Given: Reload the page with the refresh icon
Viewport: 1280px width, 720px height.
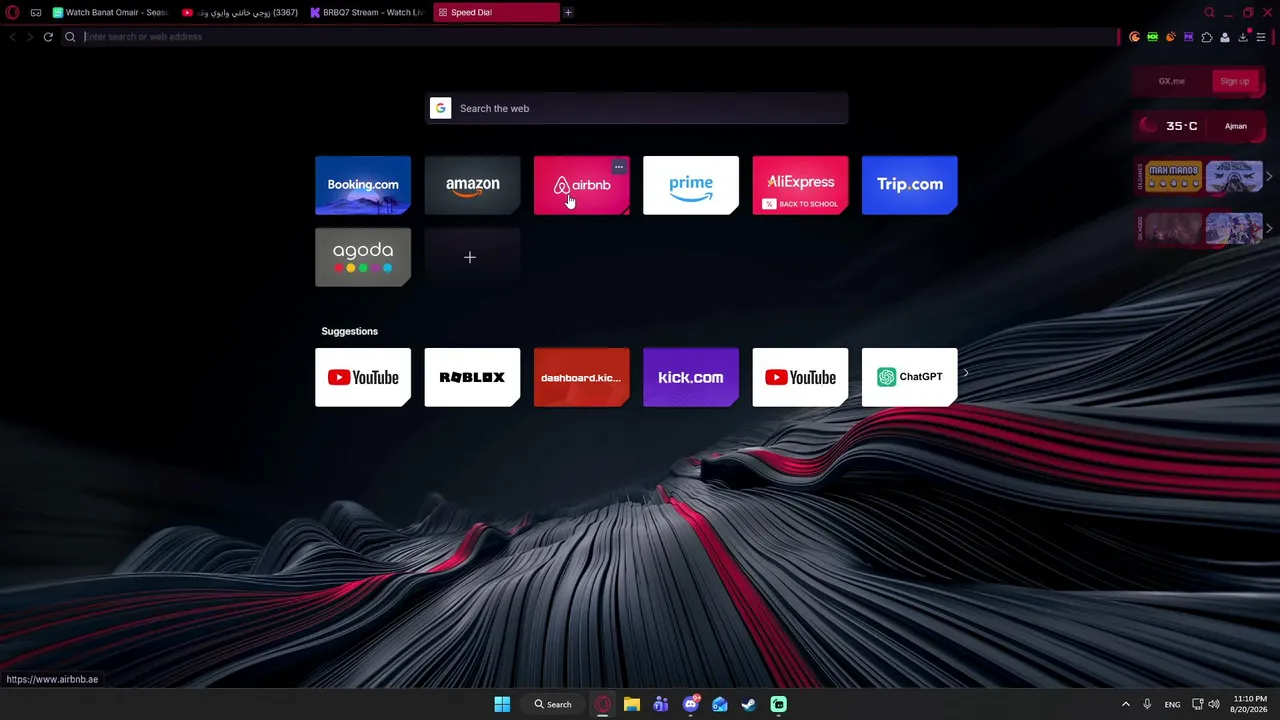Looking at the screenshot, I should (48, 37).
